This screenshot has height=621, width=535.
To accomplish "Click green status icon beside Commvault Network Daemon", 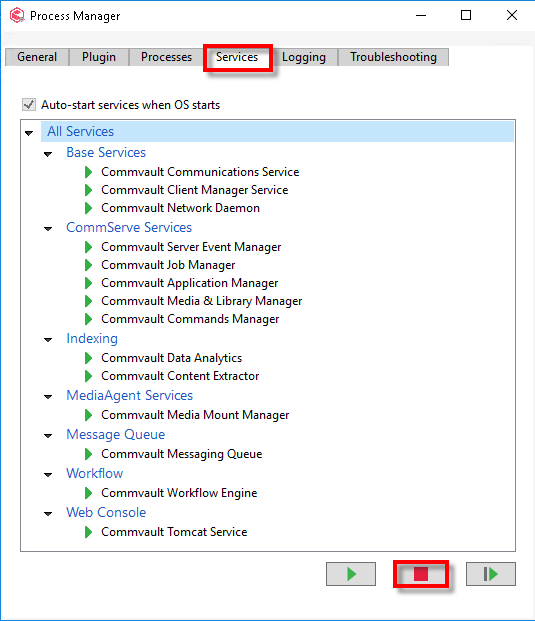I will tap(89, 208).
